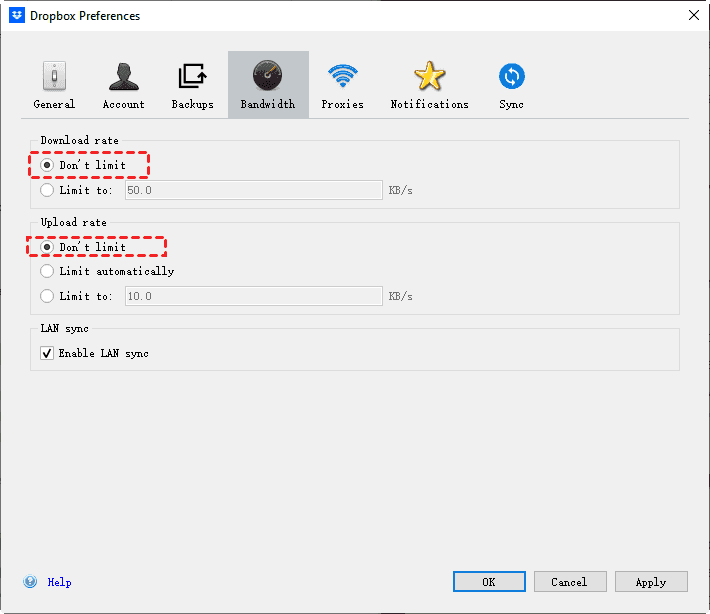Screen dimensions: 710x614
Task: Click the Download rate group label
Action: 80,140
